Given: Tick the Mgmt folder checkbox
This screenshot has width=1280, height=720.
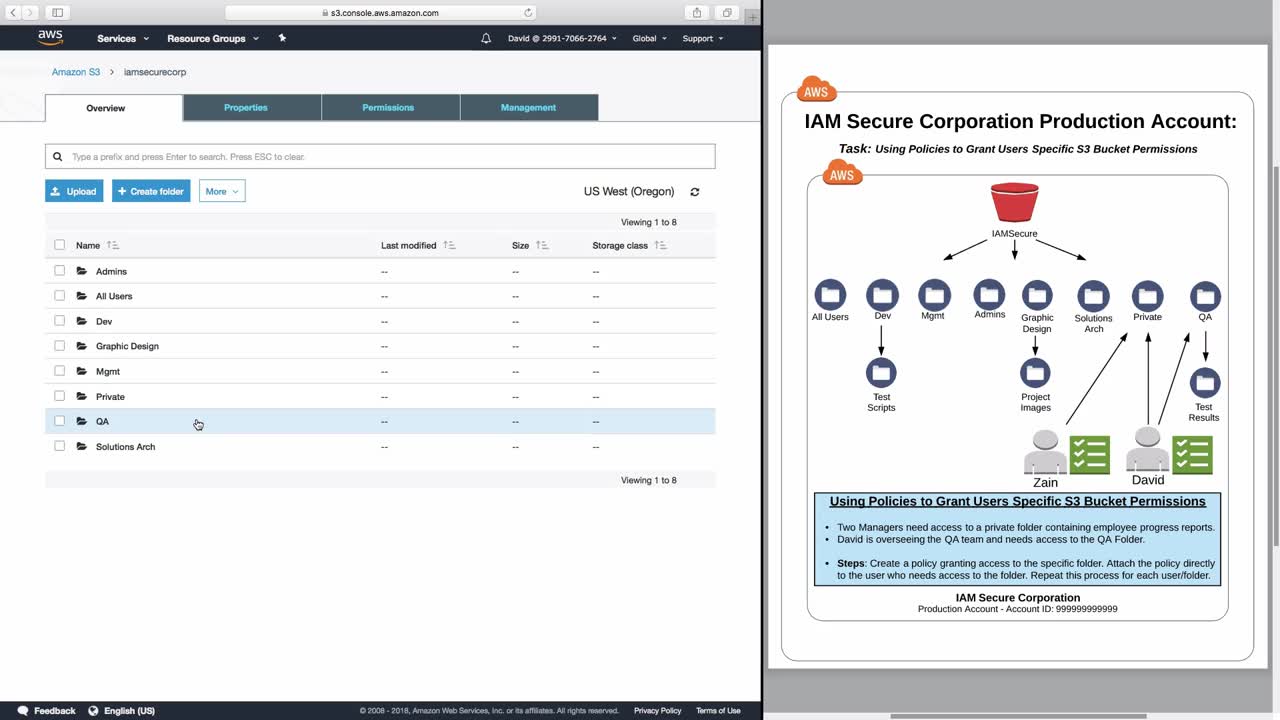Looking at the screenshot, I should tap(59, 371).
